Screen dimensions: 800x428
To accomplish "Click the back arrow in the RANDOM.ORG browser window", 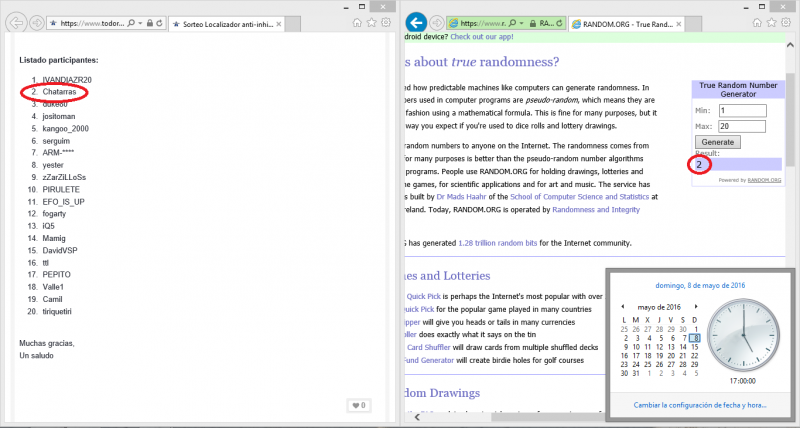I will pos(416,21).
